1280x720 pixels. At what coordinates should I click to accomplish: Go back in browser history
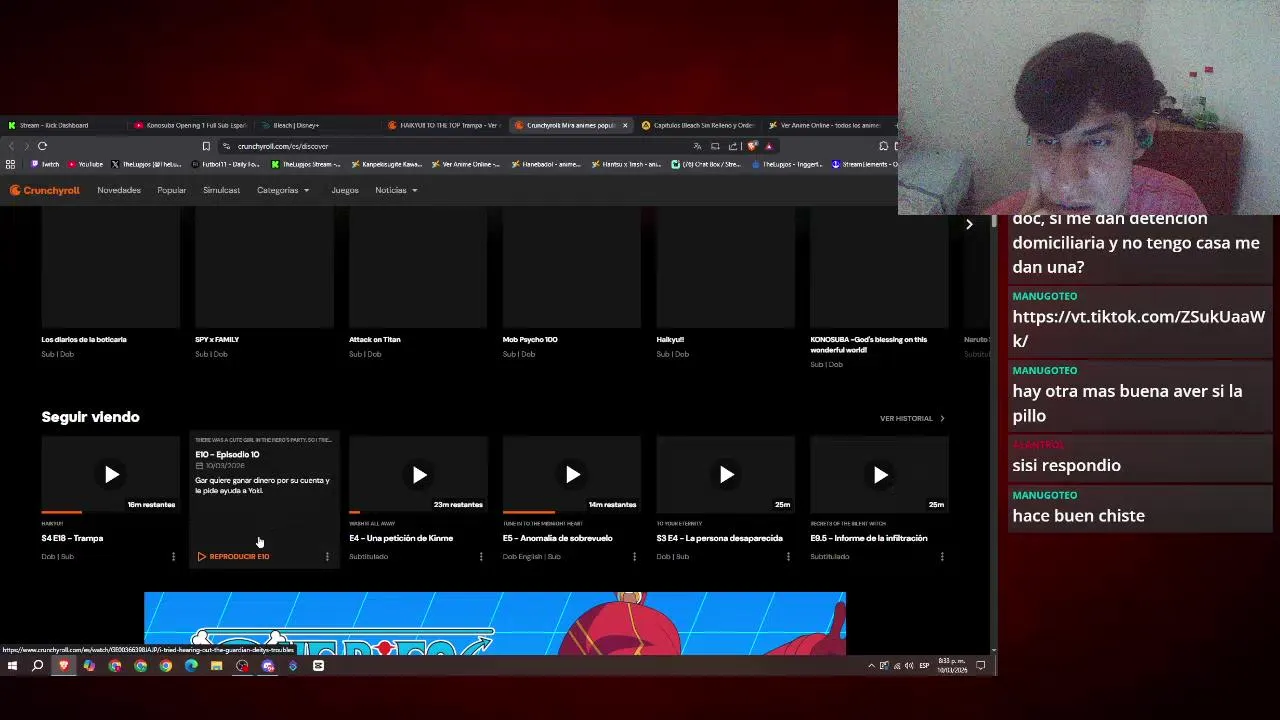point(12,146)
